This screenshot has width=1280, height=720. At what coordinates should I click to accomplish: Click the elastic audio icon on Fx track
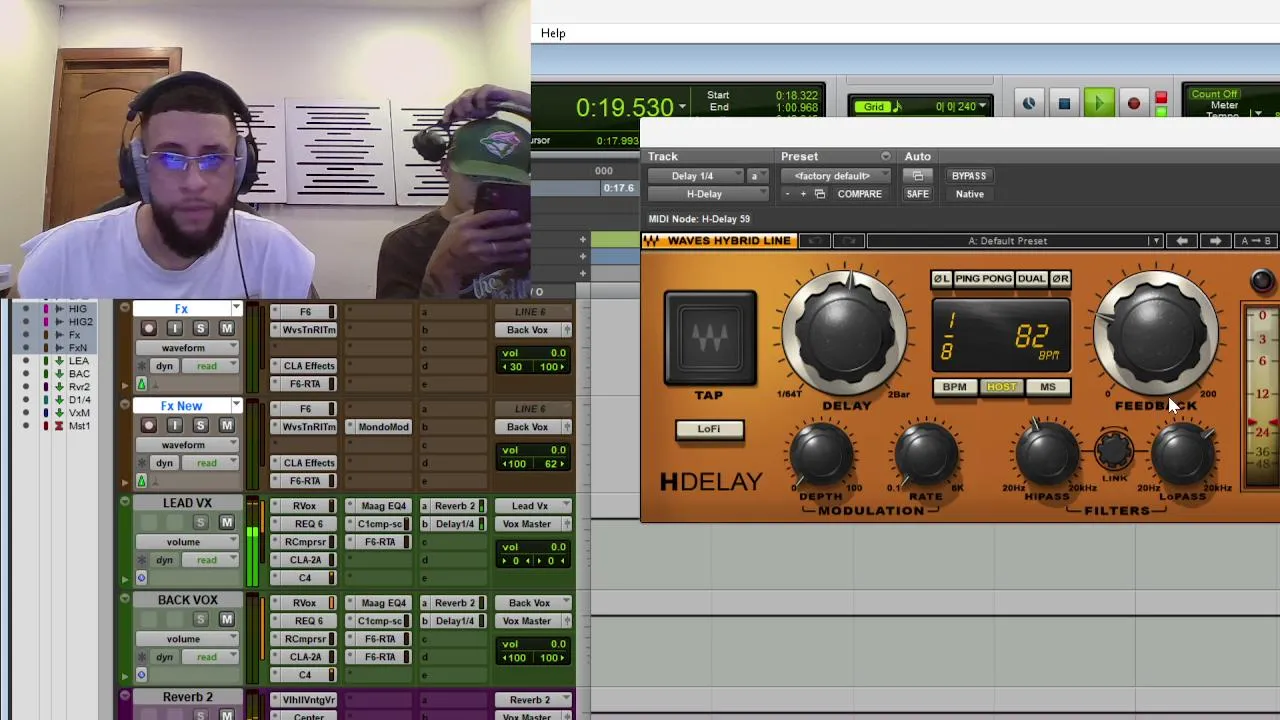coord(141,384)
